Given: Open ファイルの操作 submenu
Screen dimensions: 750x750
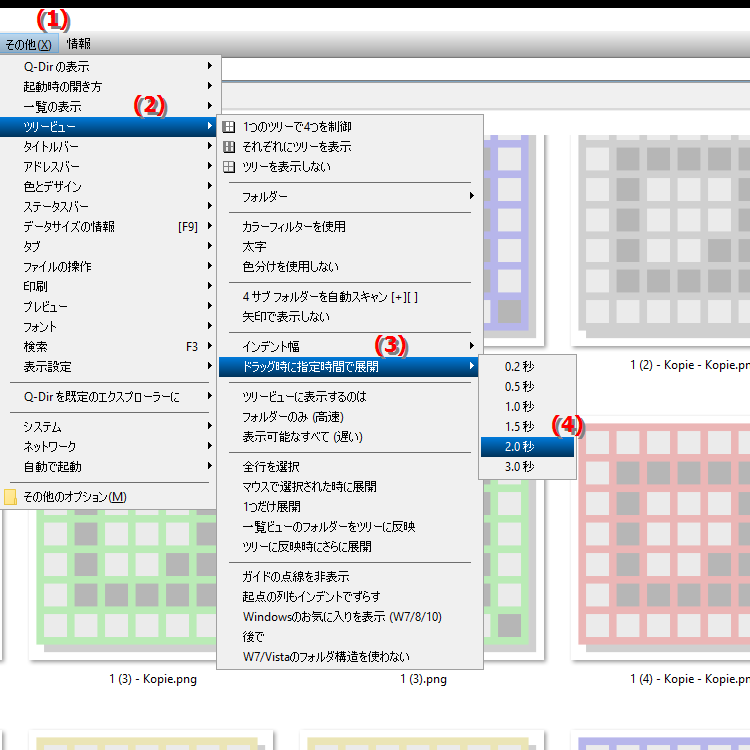Looking at the screenshot, I should coord(110,266).
